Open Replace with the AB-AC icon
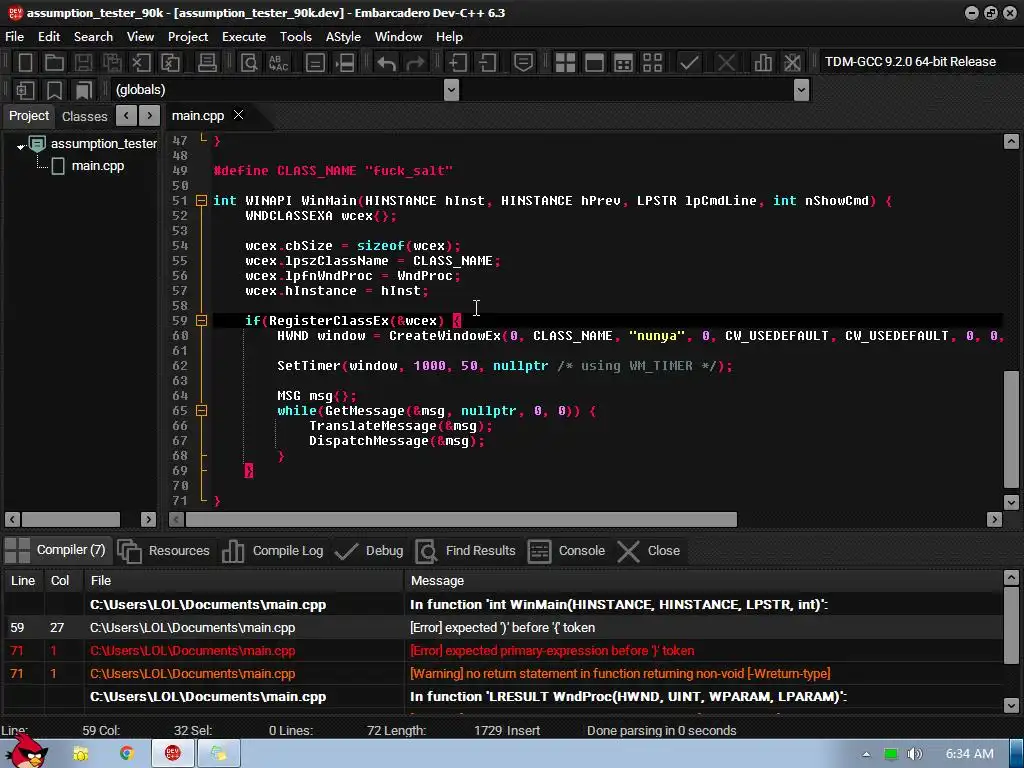 point(278,63)
